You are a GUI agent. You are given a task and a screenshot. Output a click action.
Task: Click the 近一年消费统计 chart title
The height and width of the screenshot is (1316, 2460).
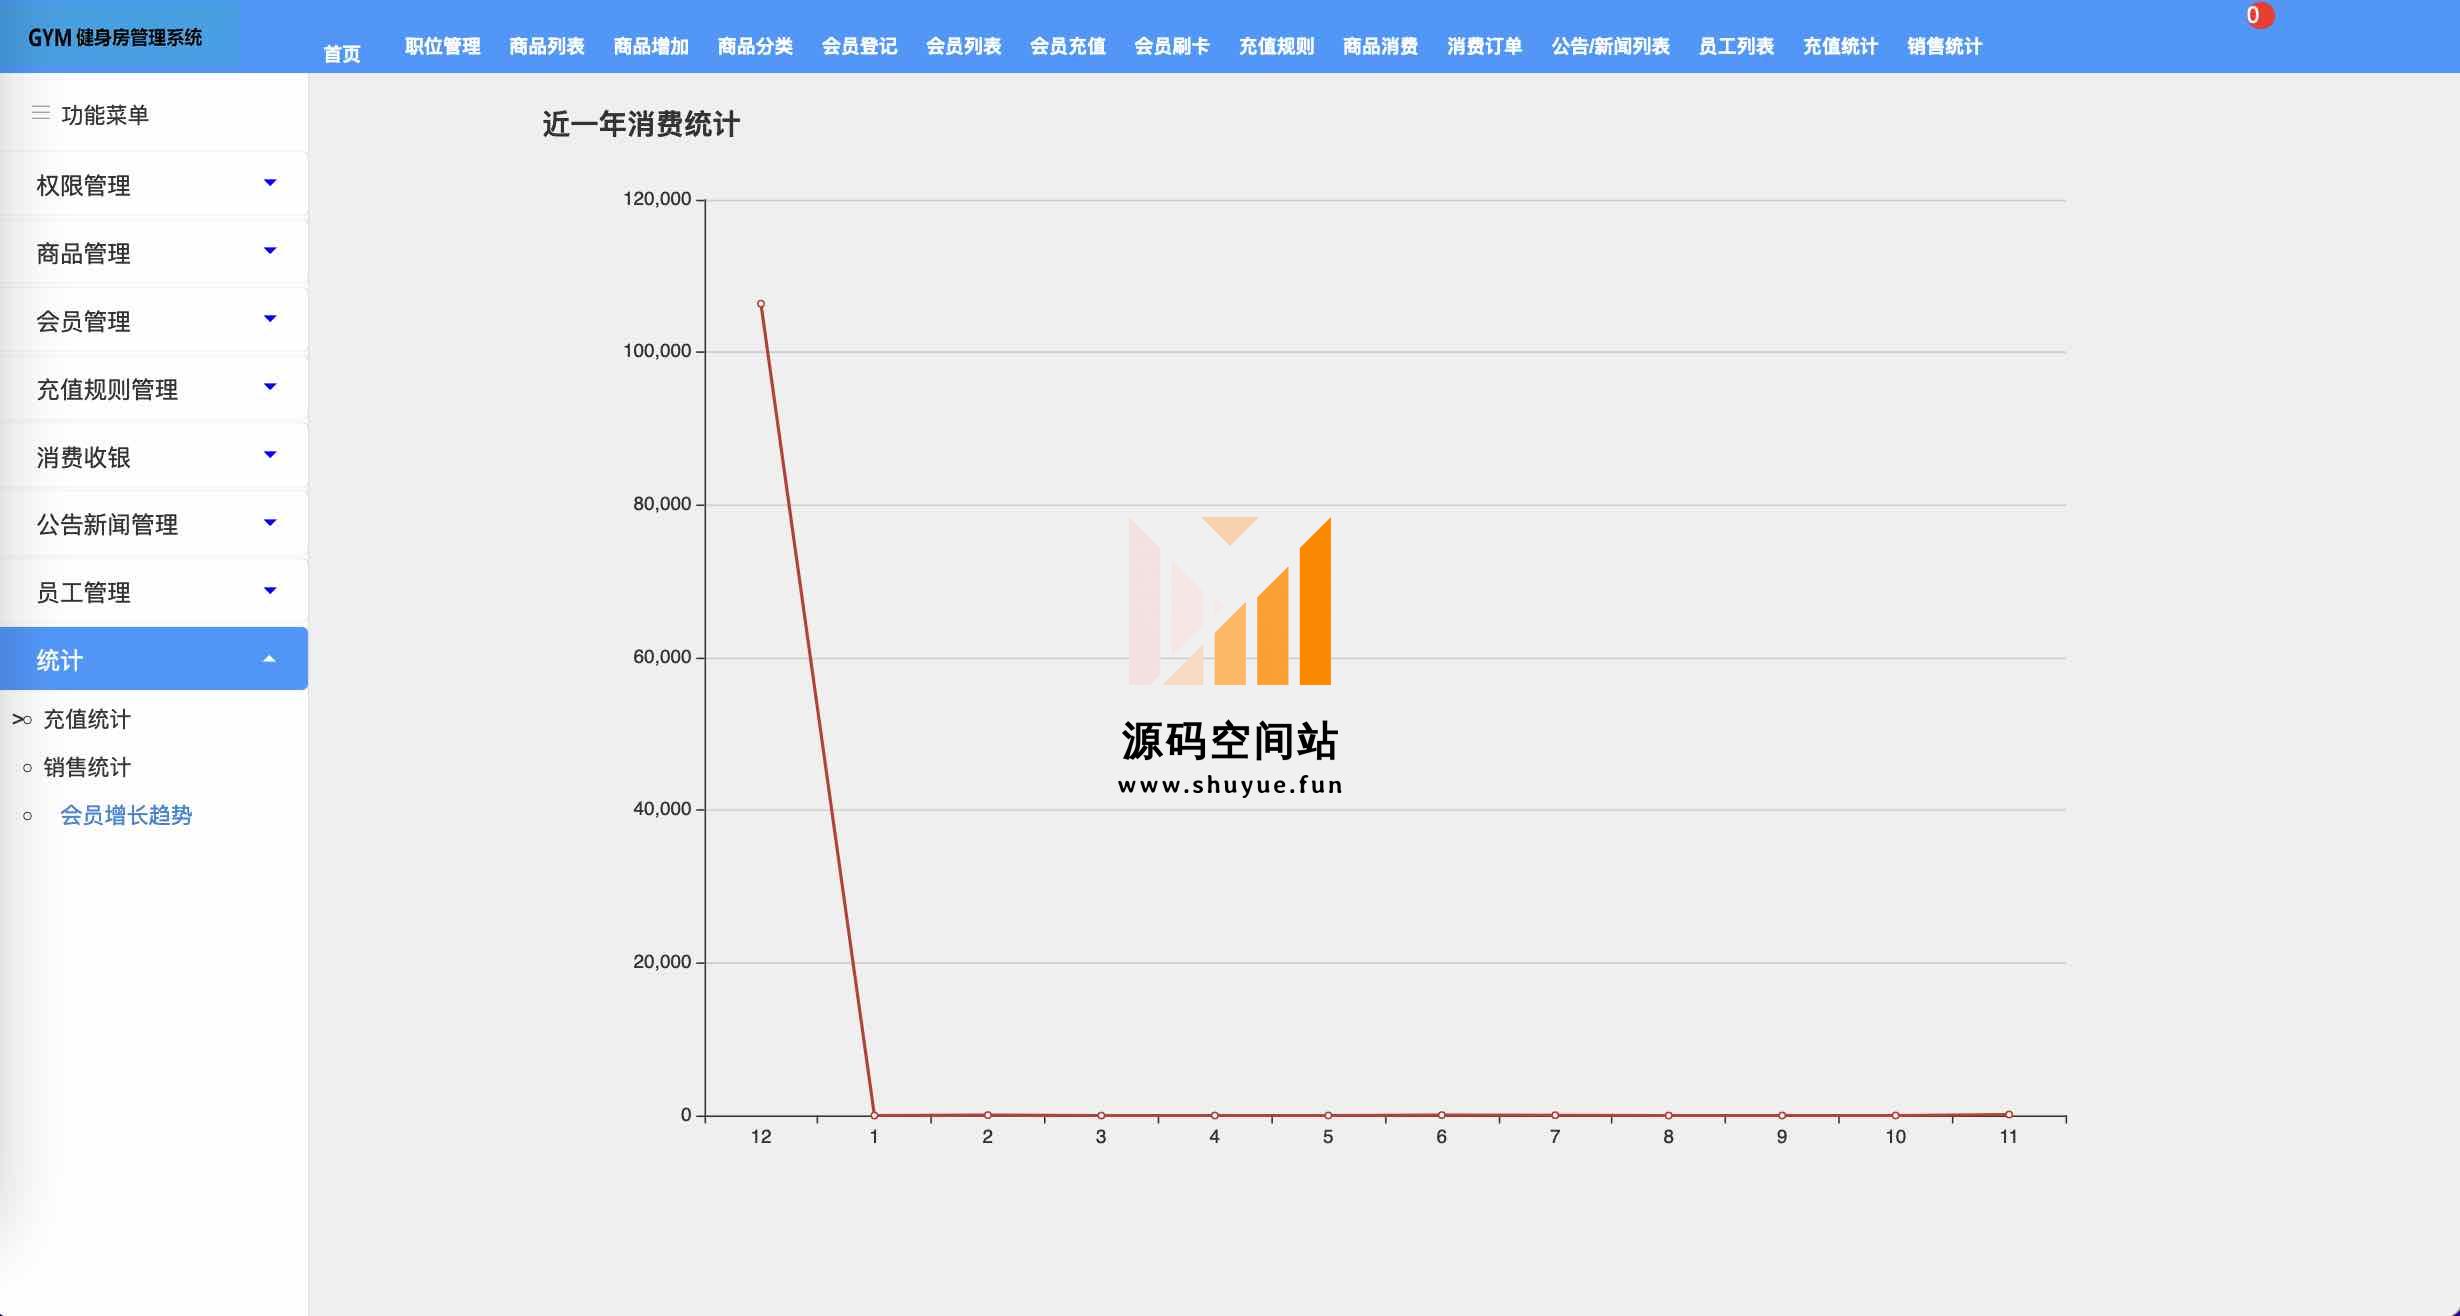click(x=641, y=124)
